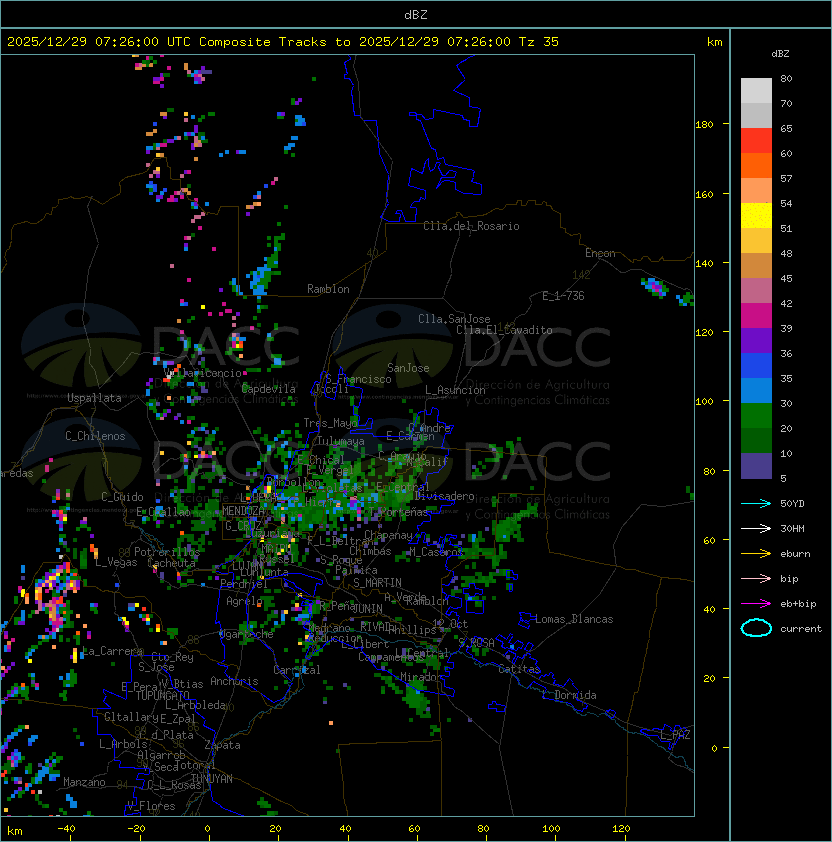Click the 'Clla.del_Rosario' label
This screenshot has height=842, width=832.
(471, 226)
